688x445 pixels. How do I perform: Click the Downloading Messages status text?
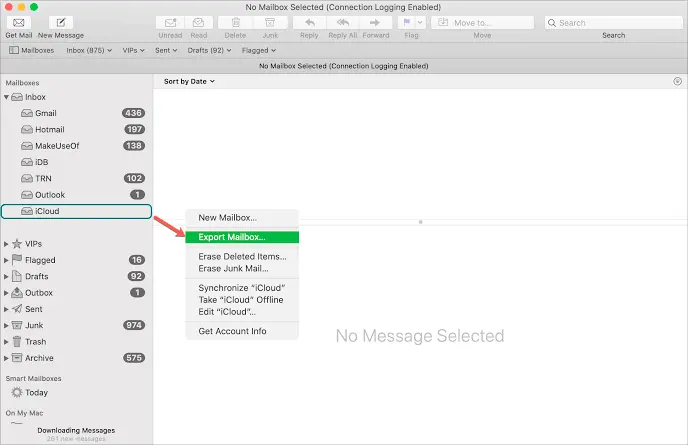point(76,431)
